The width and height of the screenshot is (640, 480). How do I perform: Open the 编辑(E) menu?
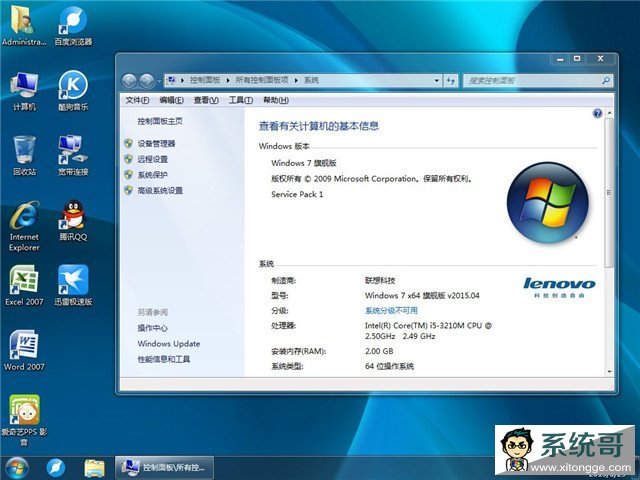point(171,100)
